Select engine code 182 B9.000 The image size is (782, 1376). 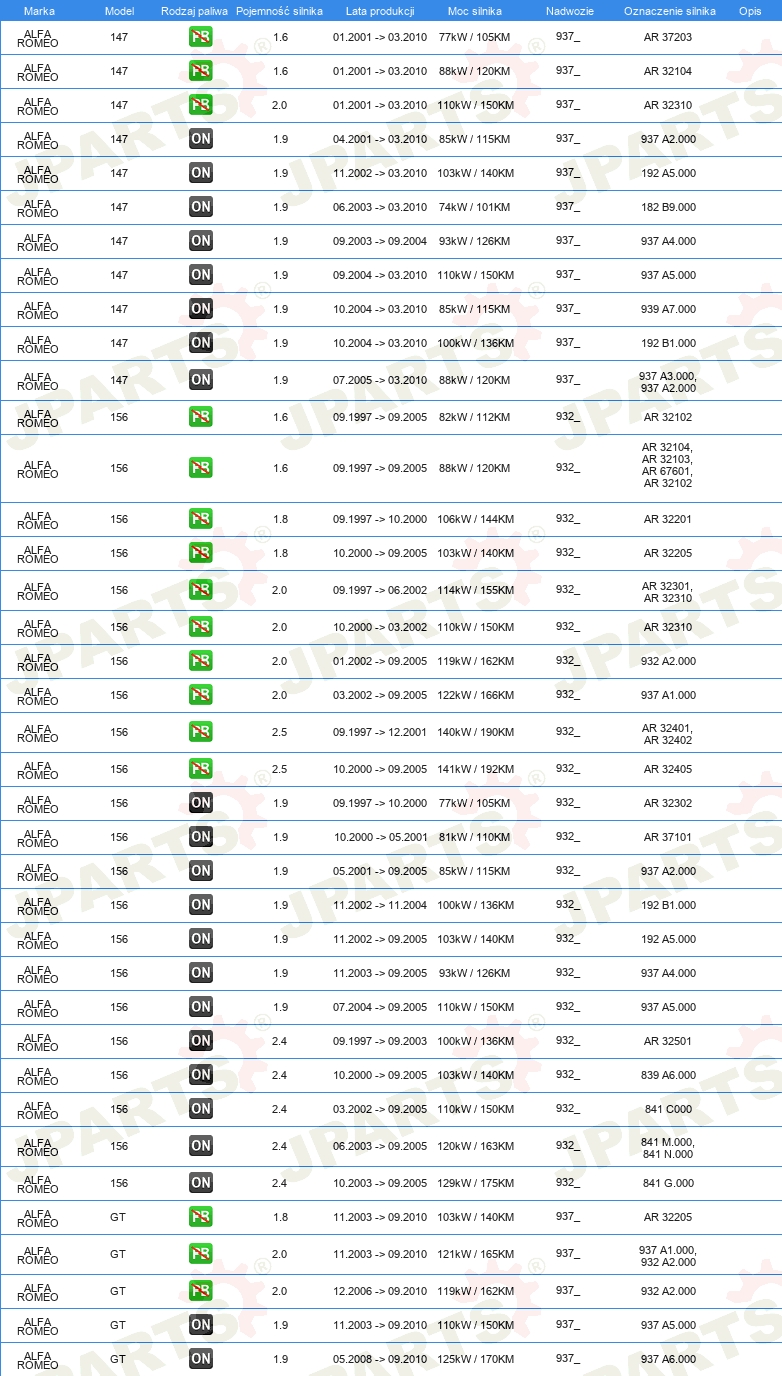click(668, 208)
